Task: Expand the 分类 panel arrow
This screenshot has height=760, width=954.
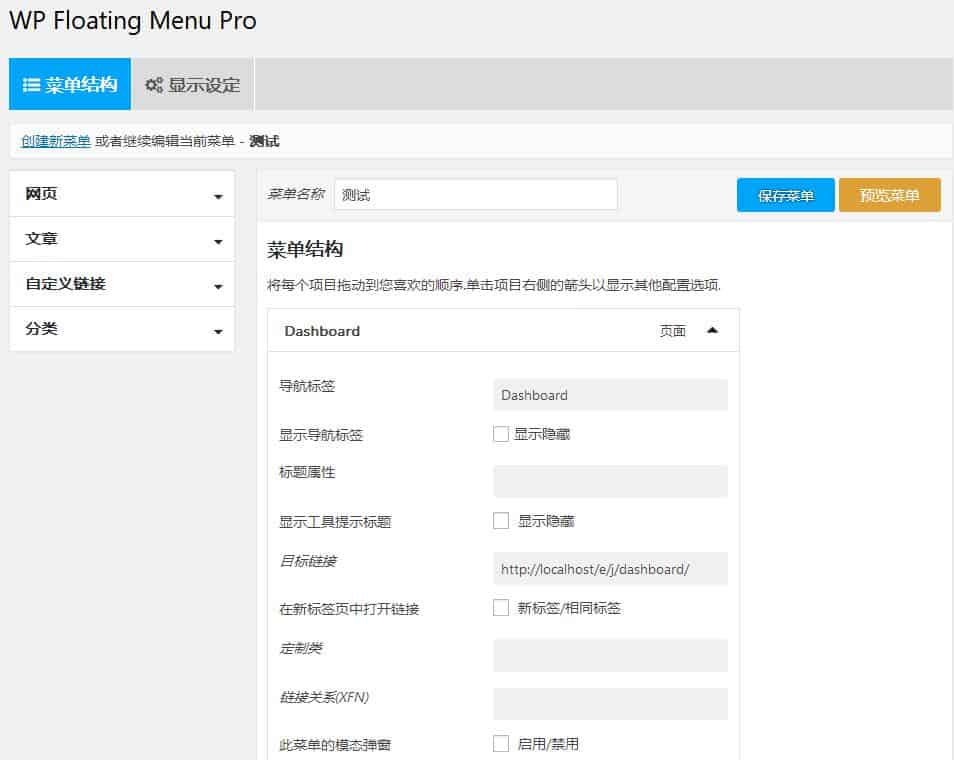Action: (218, 332)
